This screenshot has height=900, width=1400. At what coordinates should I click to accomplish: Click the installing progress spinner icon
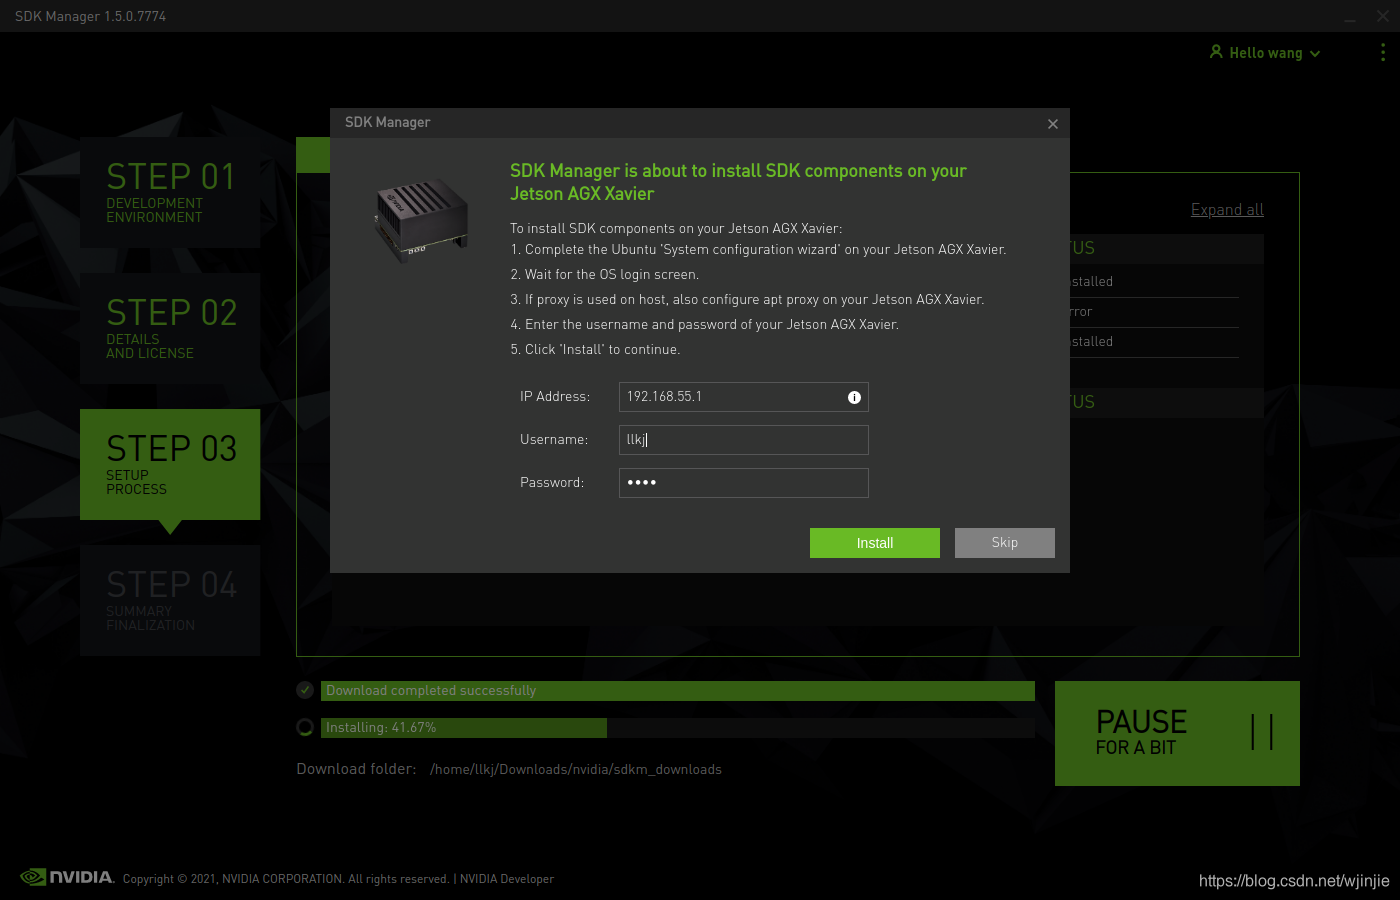305,727
